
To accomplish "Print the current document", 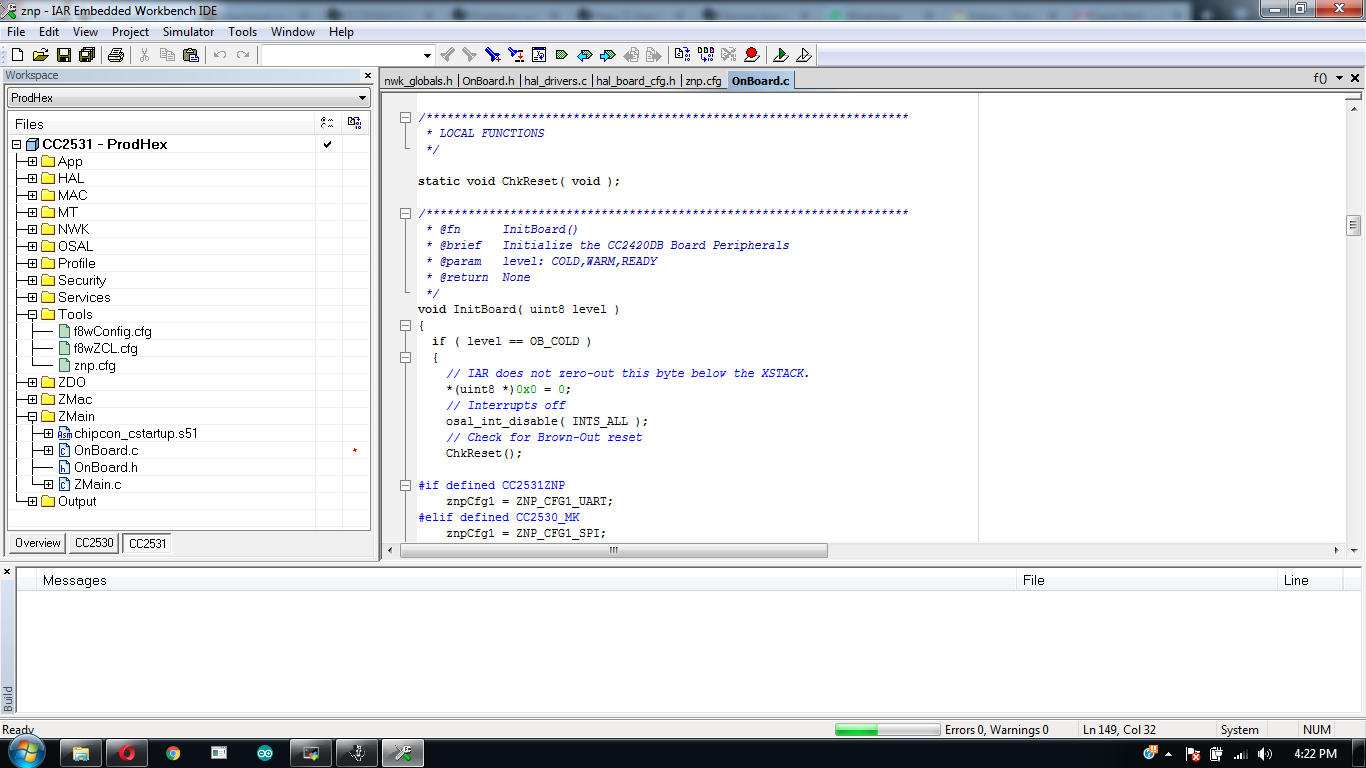I will 116,55.
